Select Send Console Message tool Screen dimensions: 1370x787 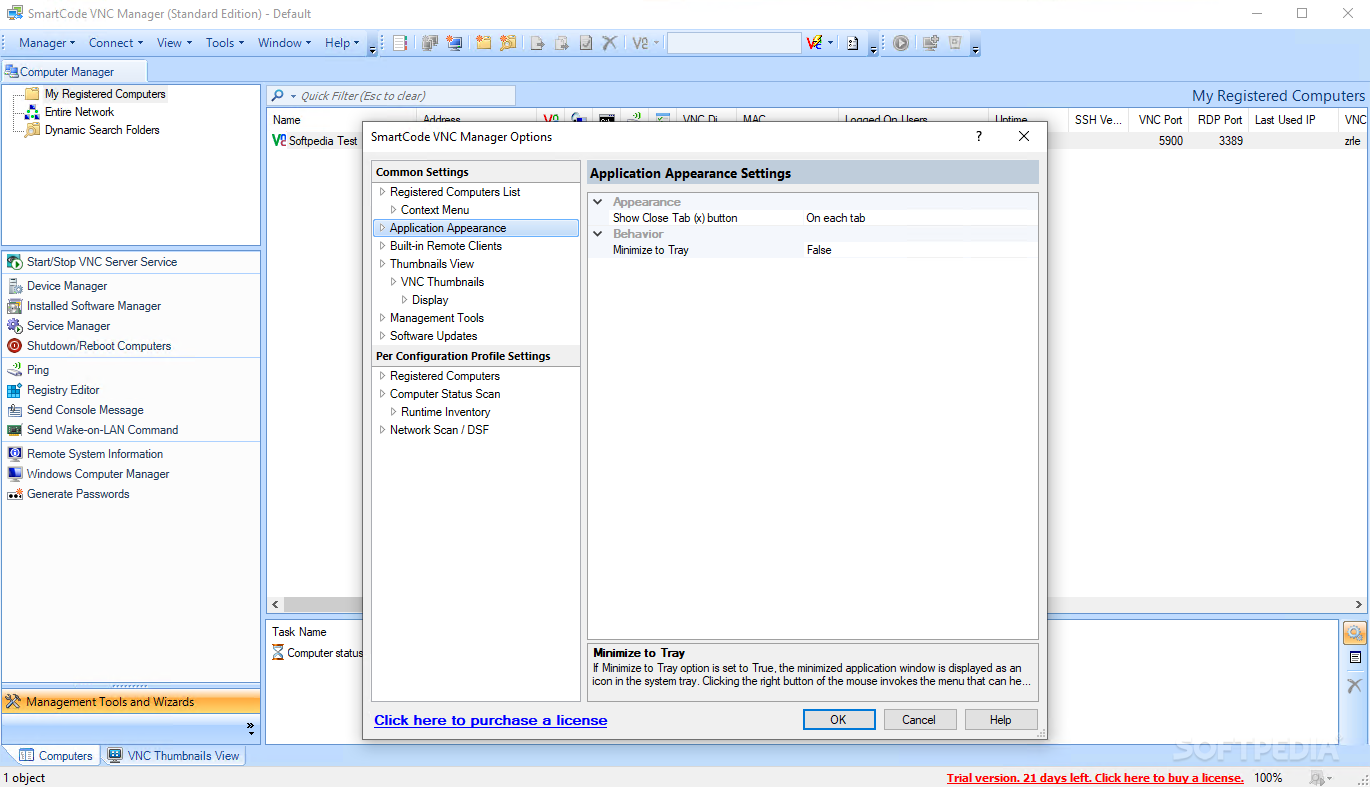pyautogui.click(x=85, y=410)
